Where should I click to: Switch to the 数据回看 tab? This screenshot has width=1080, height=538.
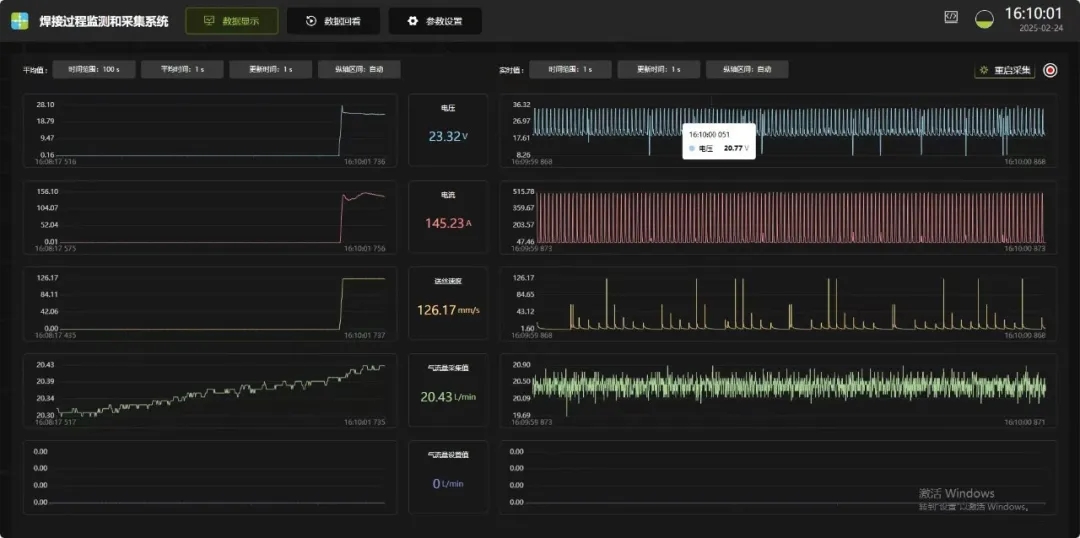click(x=333, y=21)
